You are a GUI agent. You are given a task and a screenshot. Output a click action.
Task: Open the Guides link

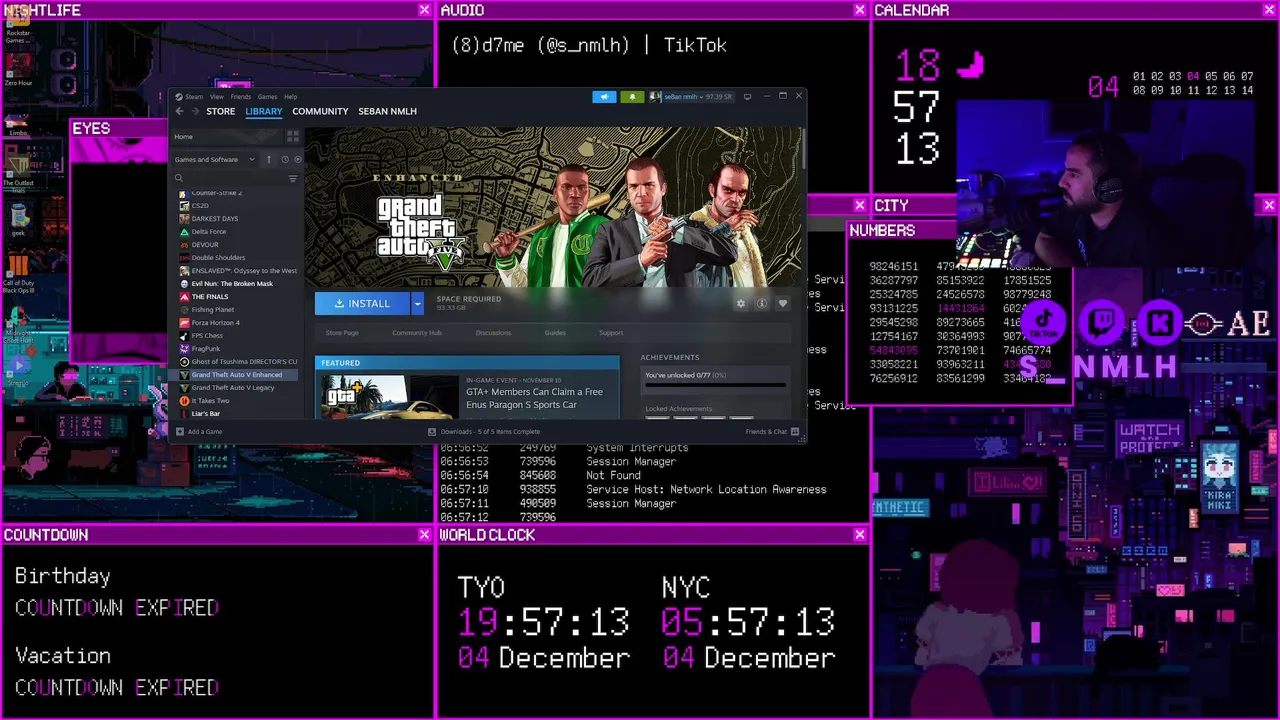click(555, 333)
